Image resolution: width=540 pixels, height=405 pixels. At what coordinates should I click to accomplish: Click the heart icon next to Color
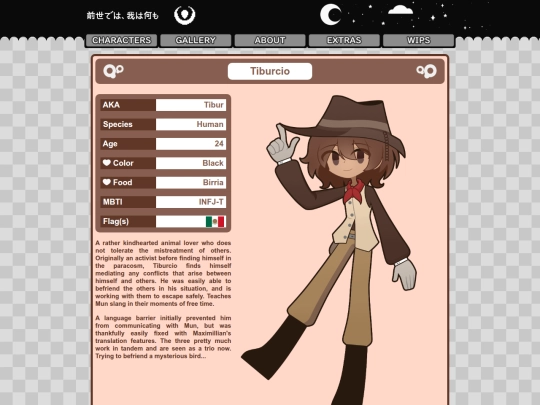tap(107, 163)
